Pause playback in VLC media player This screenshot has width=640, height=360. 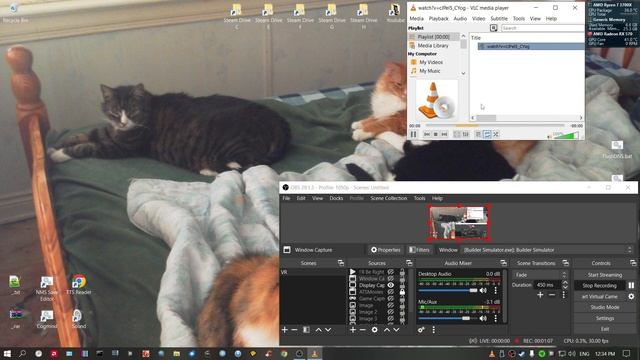pyautogui.click(x=413, y=134)
